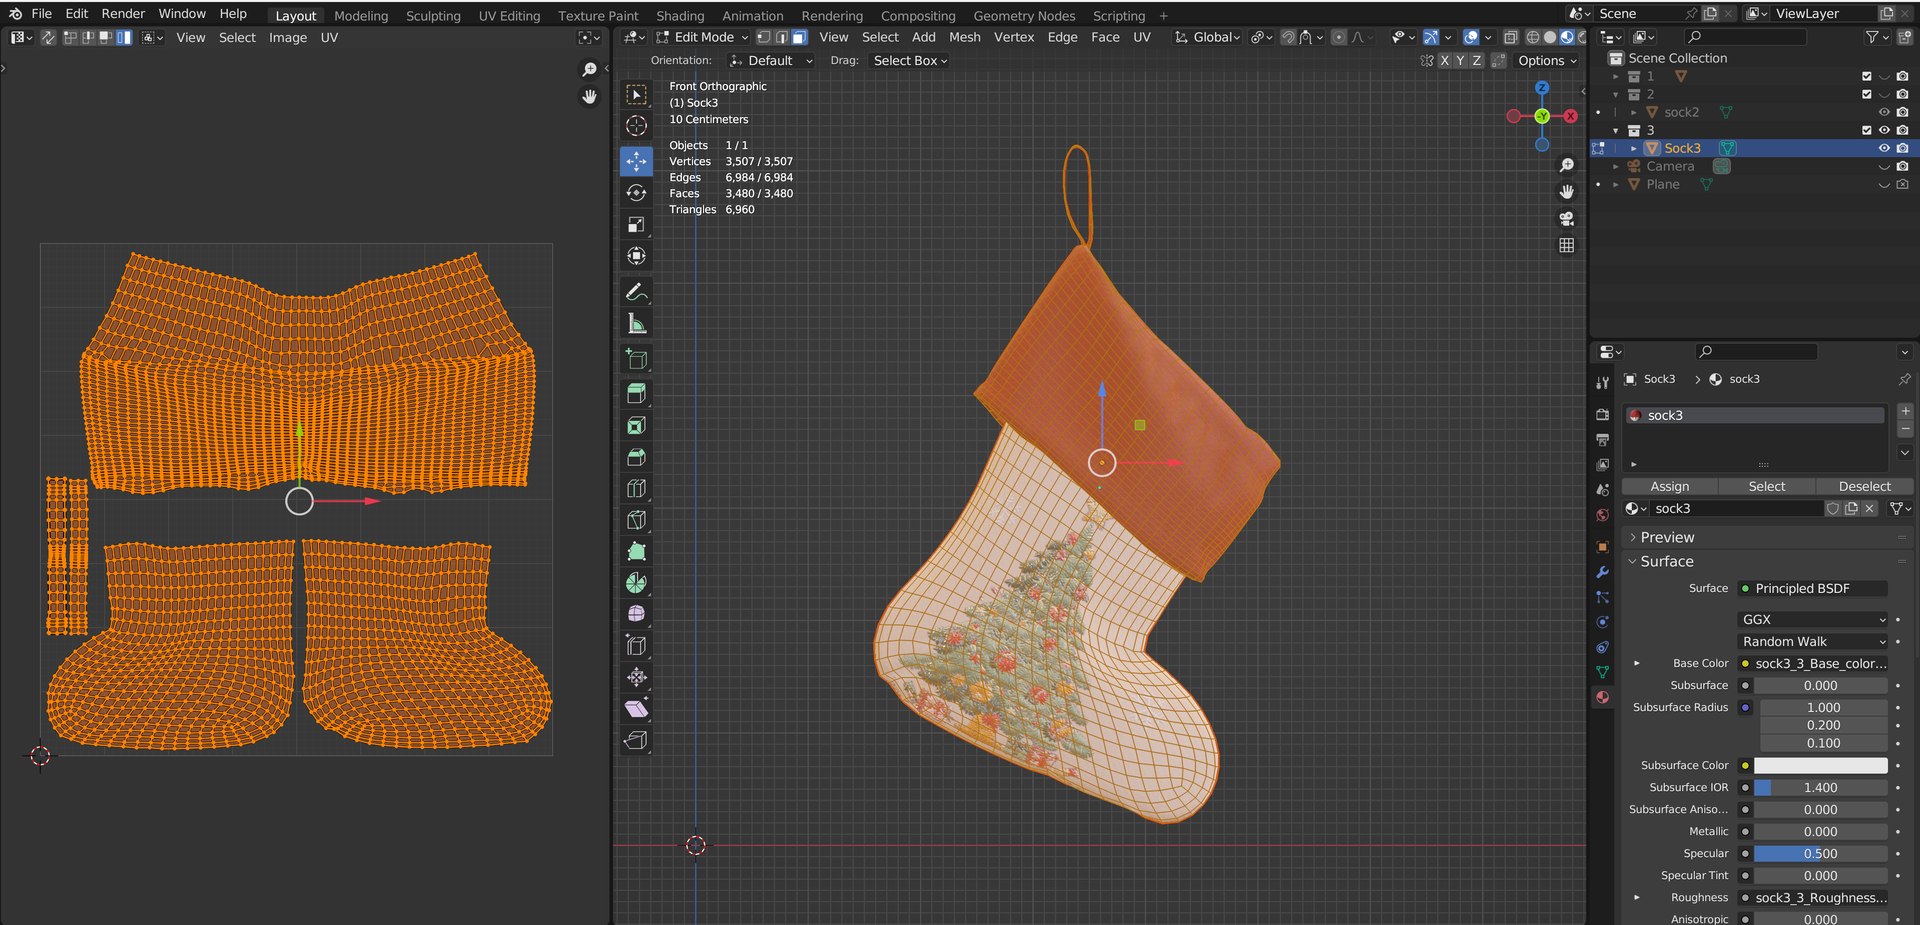Screen dimensions: 1920x925
Task: Hide Sock3 object with eye icon
Action: coord(1884,148)
